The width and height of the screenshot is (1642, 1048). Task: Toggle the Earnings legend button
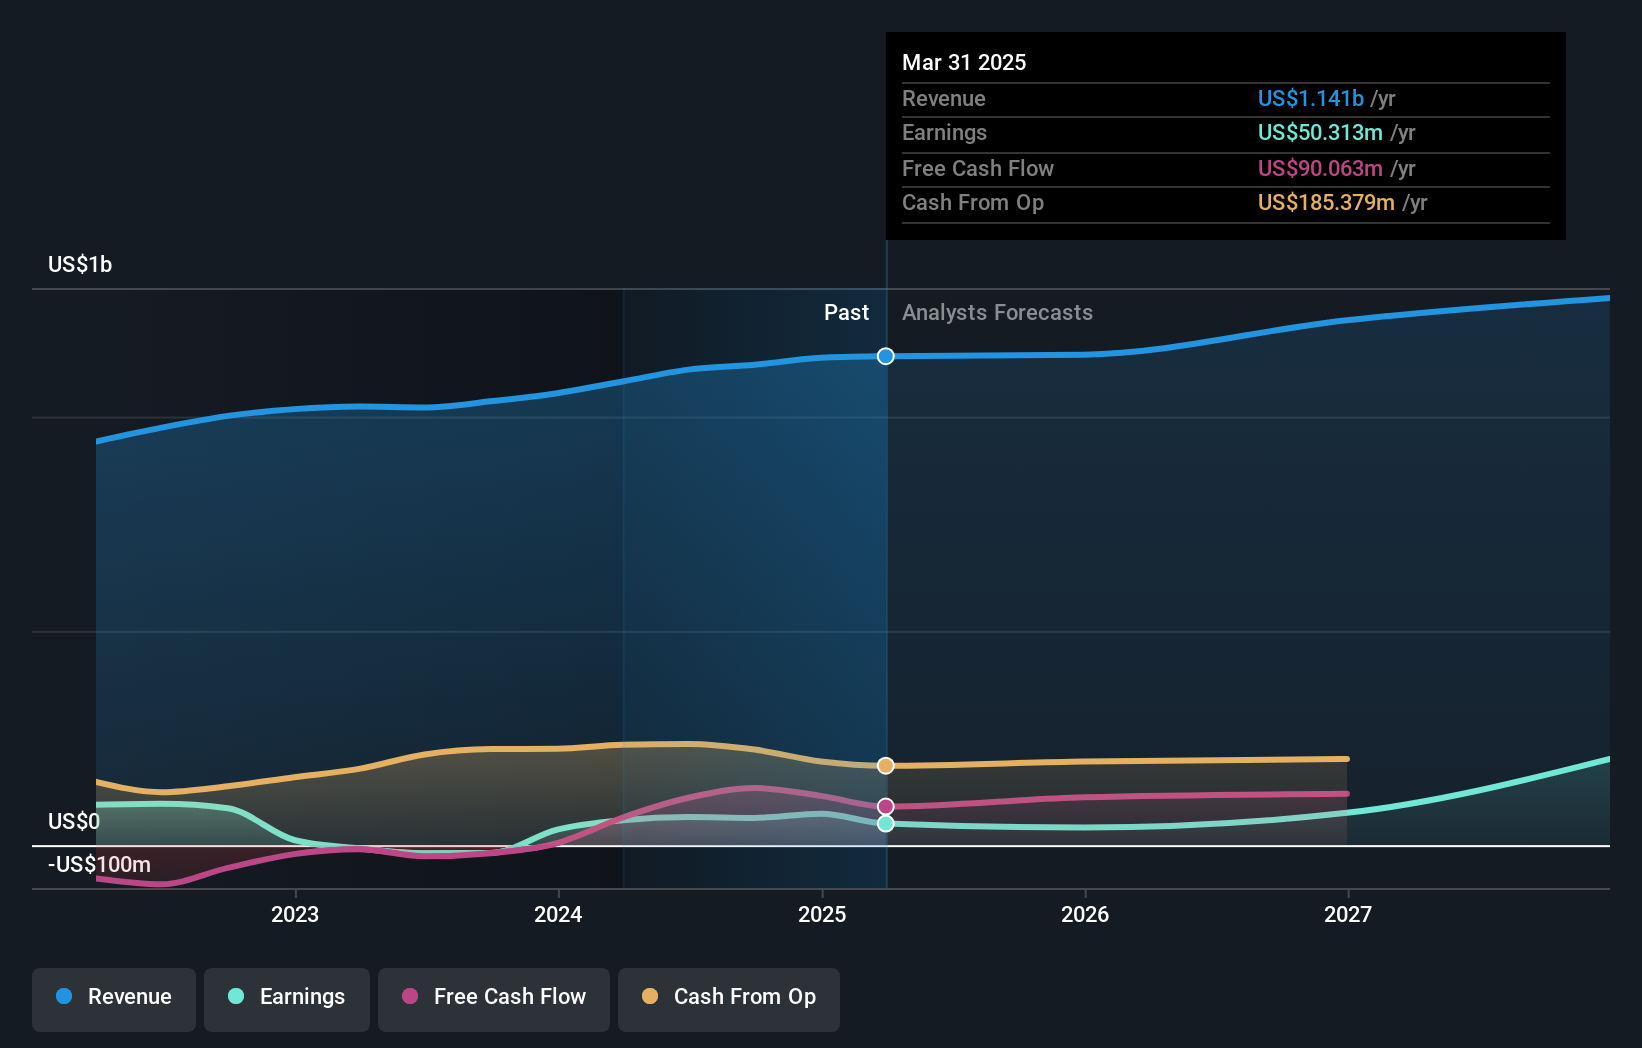tap(287, 999)
